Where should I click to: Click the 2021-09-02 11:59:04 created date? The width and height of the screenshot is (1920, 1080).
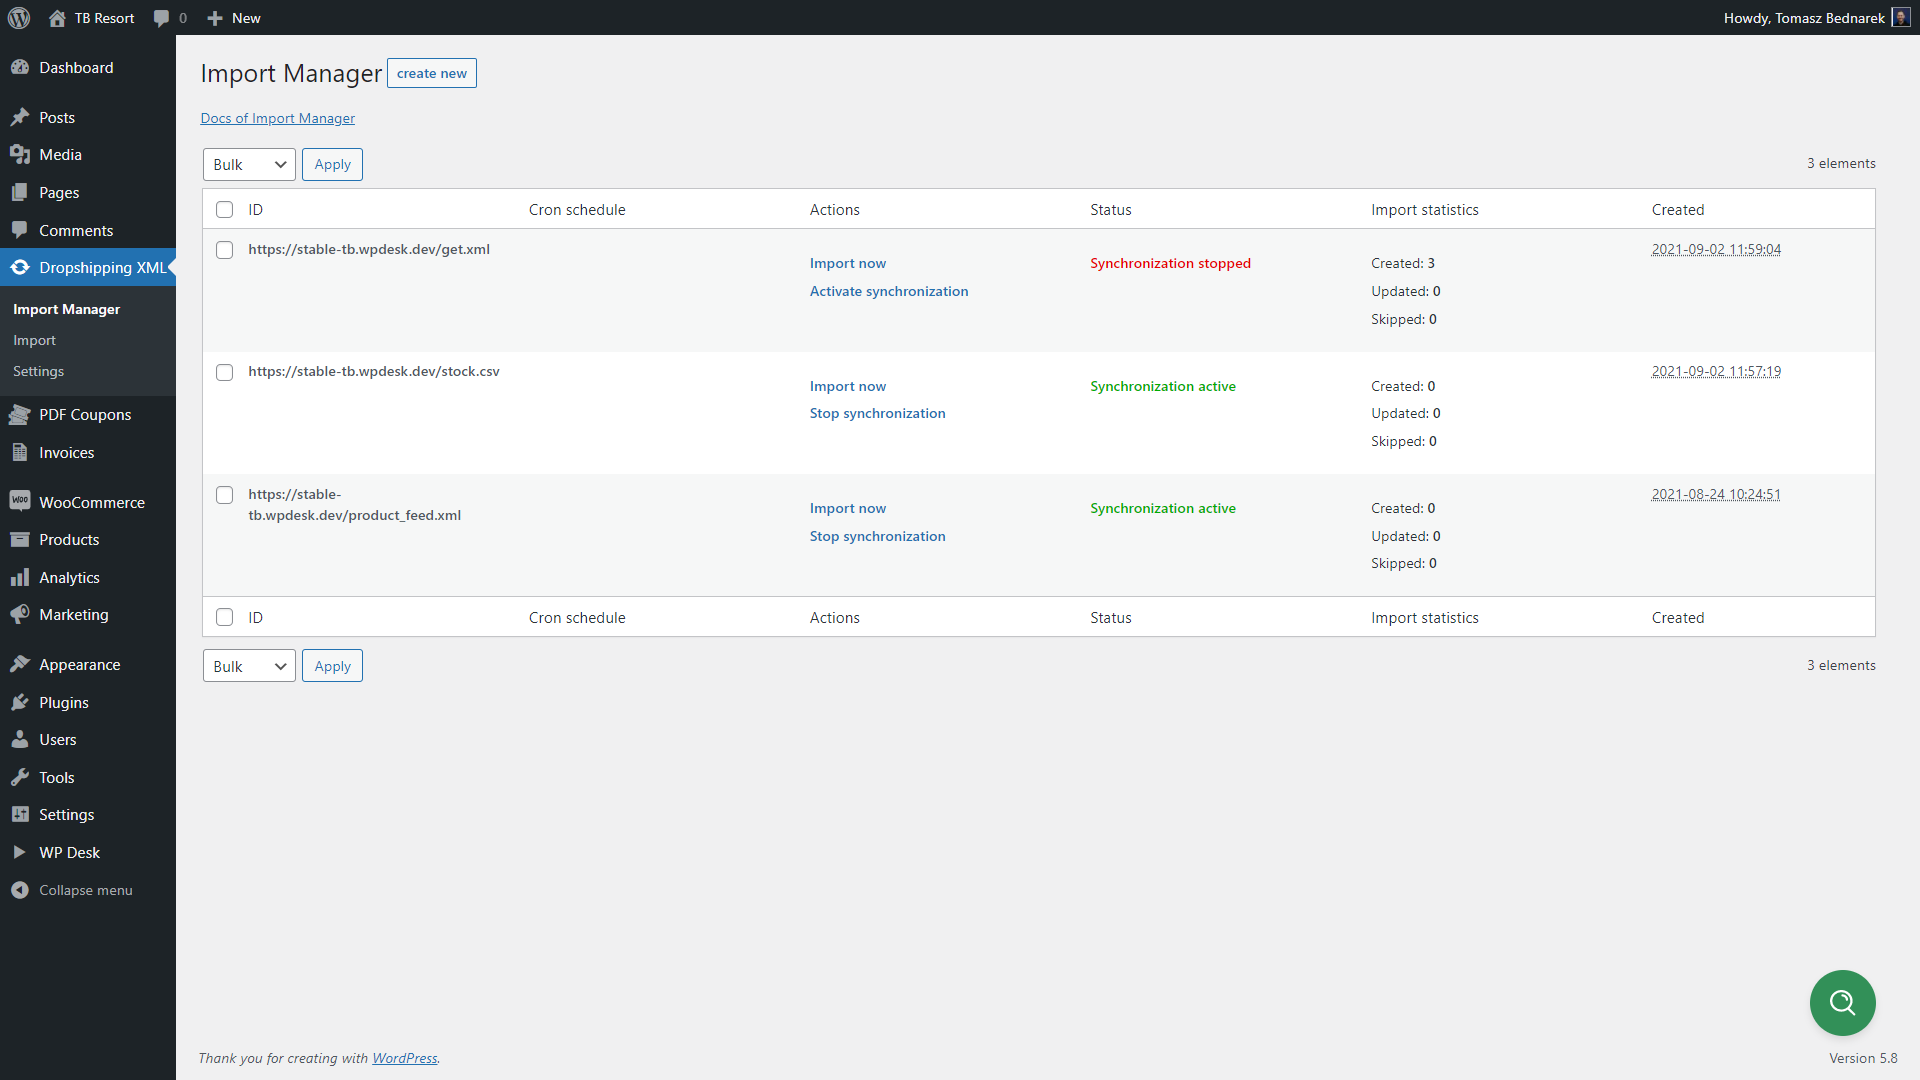pyautogui.click(x=1716, y=249)
